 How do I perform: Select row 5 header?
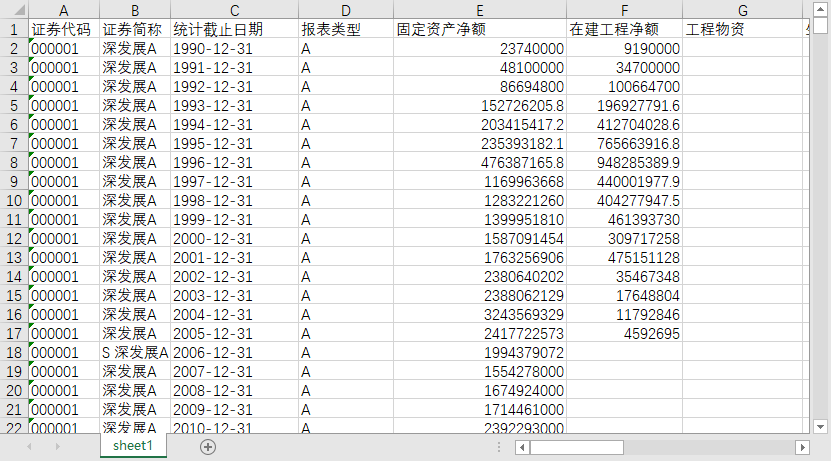tap(14, 105)
